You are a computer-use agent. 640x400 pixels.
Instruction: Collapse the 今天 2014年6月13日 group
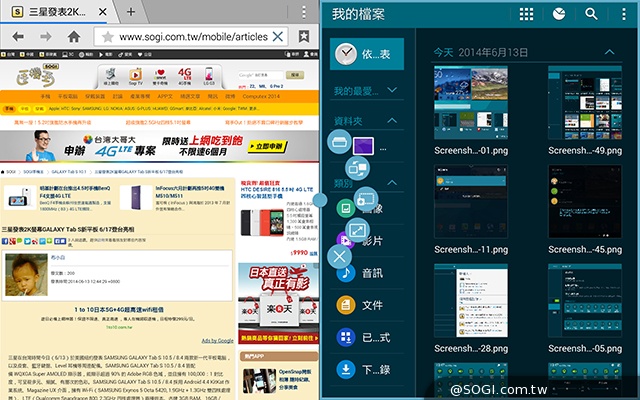609,52
